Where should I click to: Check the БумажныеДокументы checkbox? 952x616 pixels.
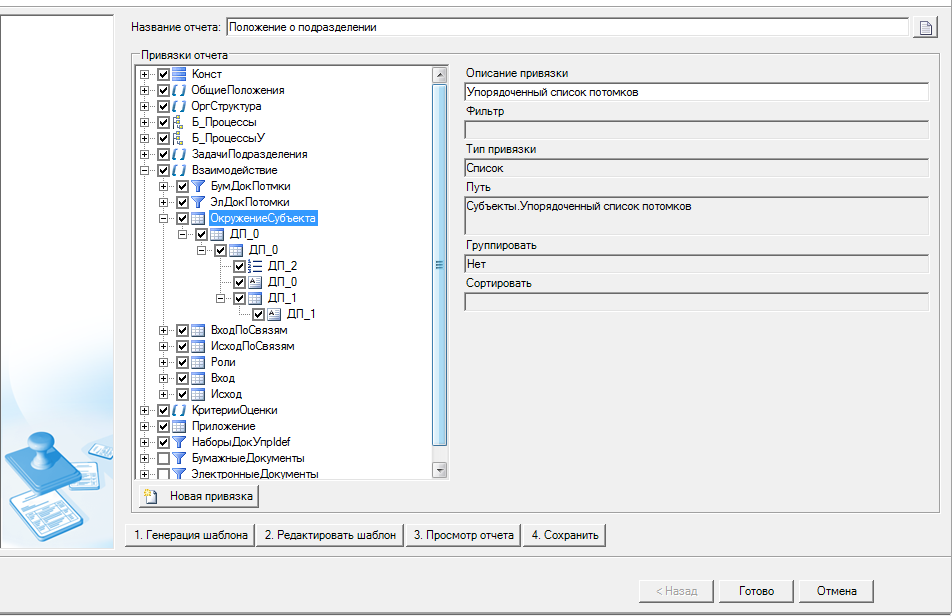click(x=163, y=458)
